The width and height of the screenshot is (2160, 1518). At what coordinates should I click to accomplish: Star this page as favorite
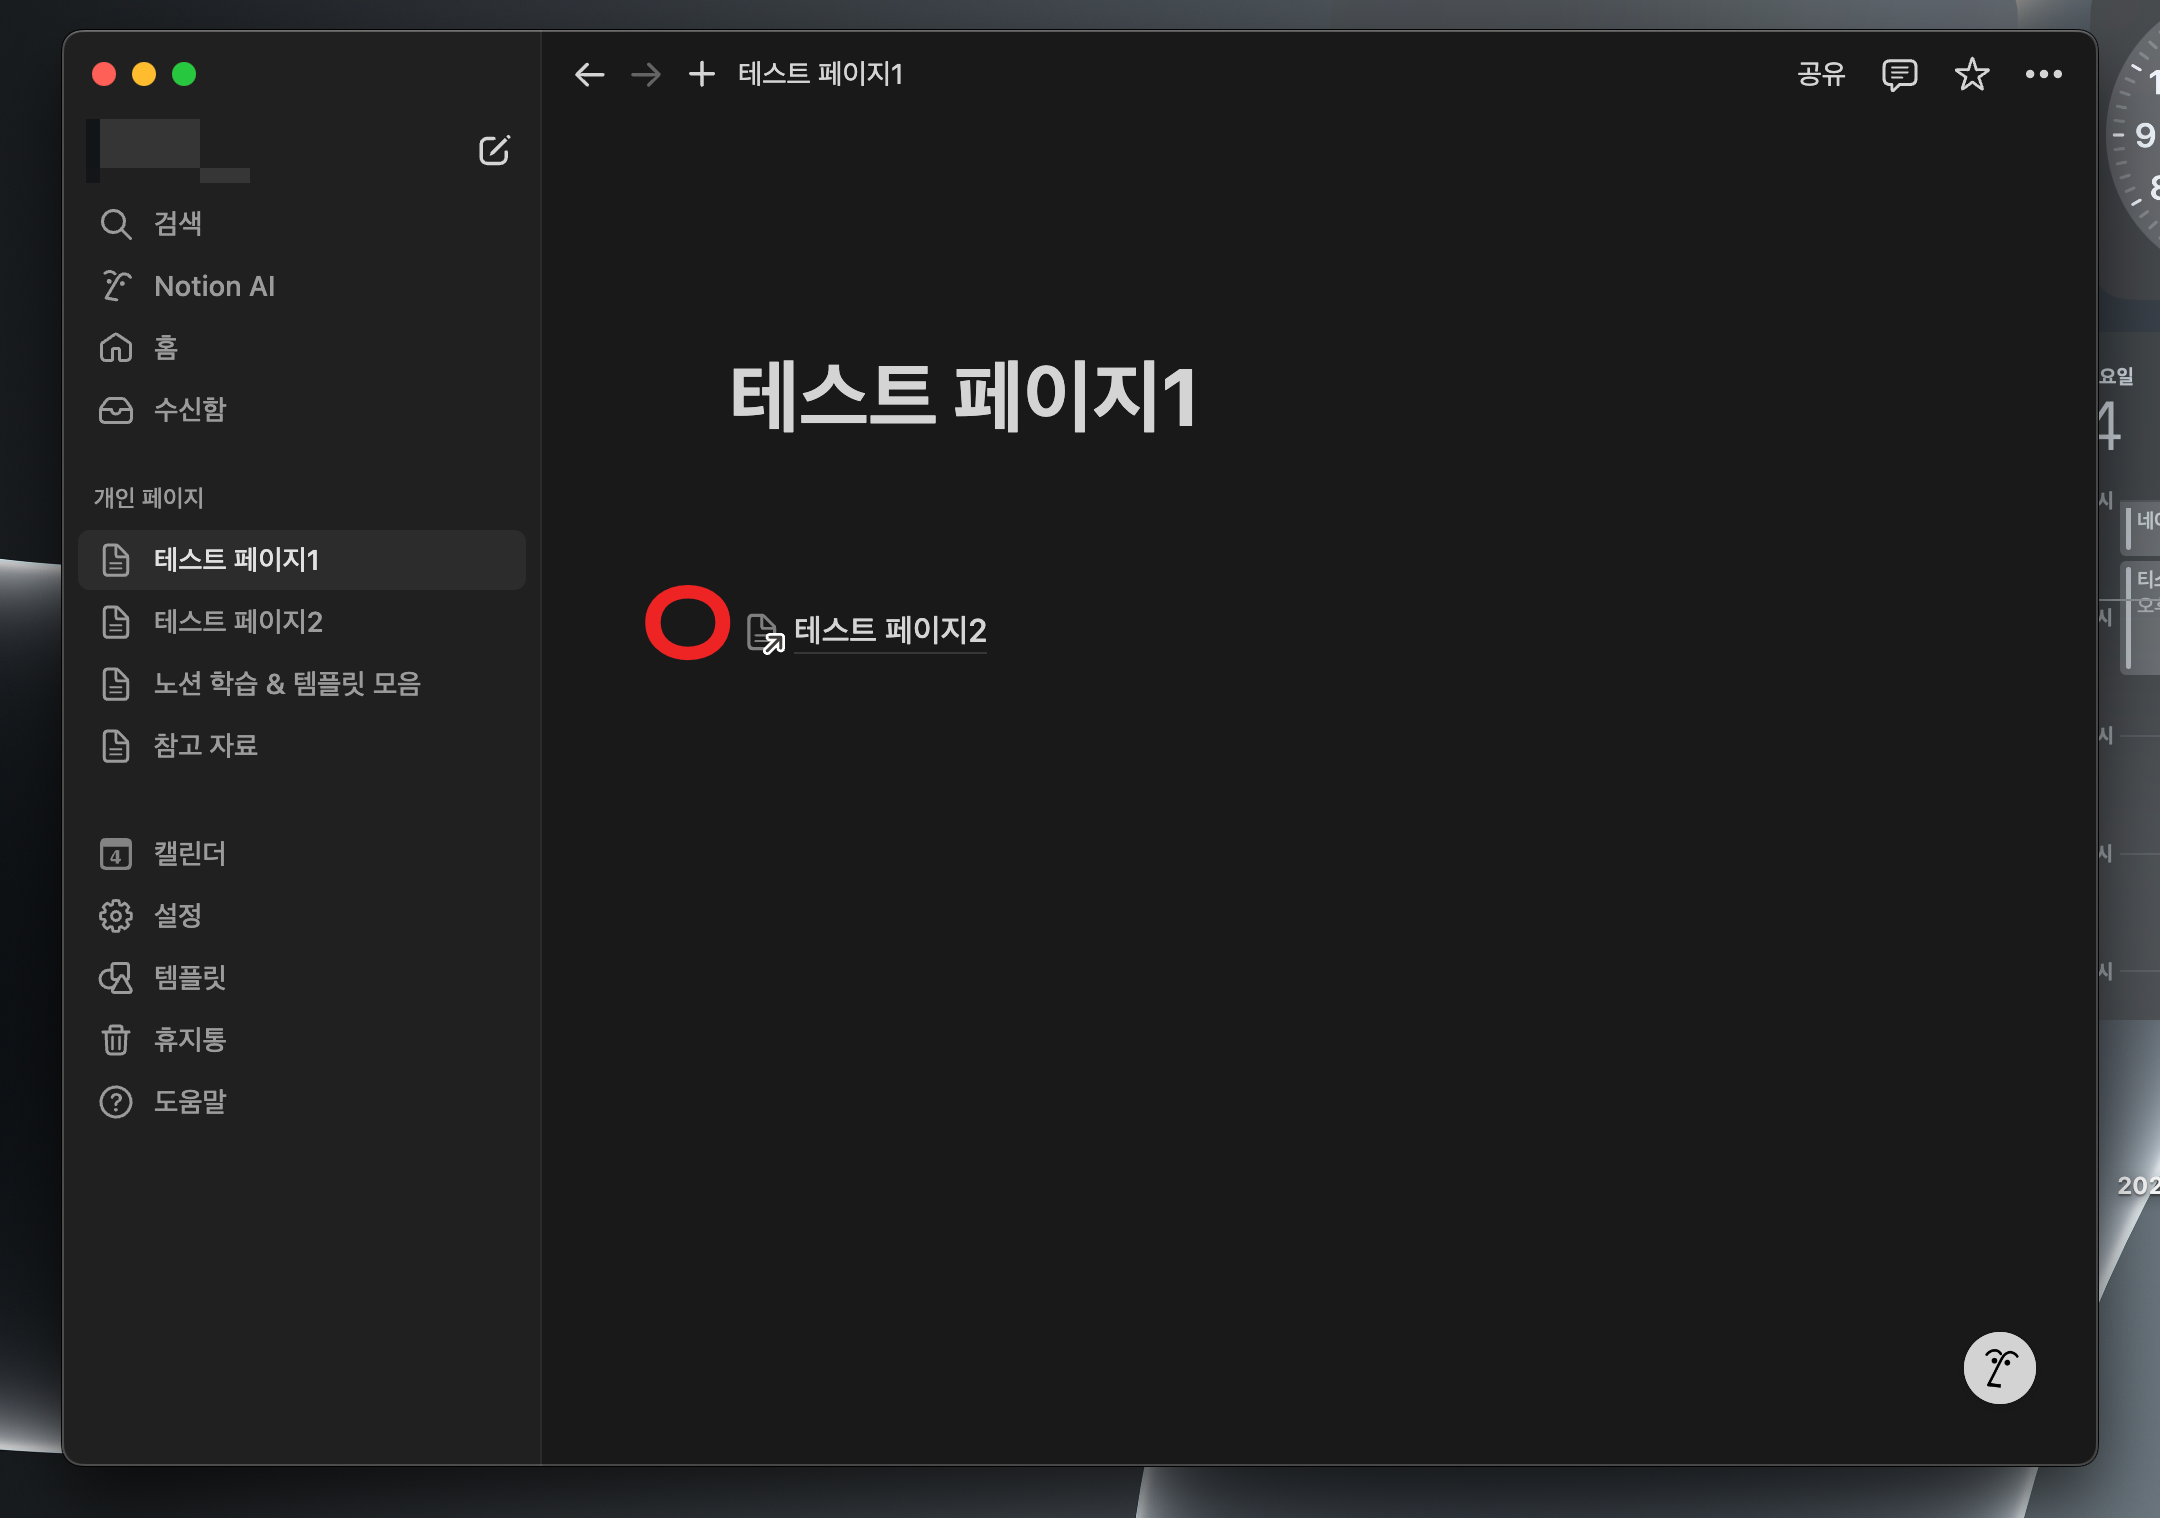pos(1971,74)
